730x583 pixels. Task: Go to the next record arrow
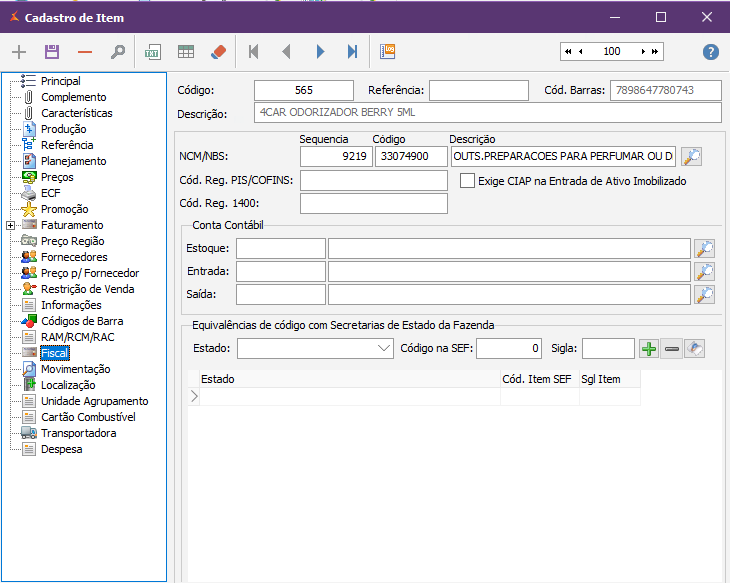click(320, 52)
